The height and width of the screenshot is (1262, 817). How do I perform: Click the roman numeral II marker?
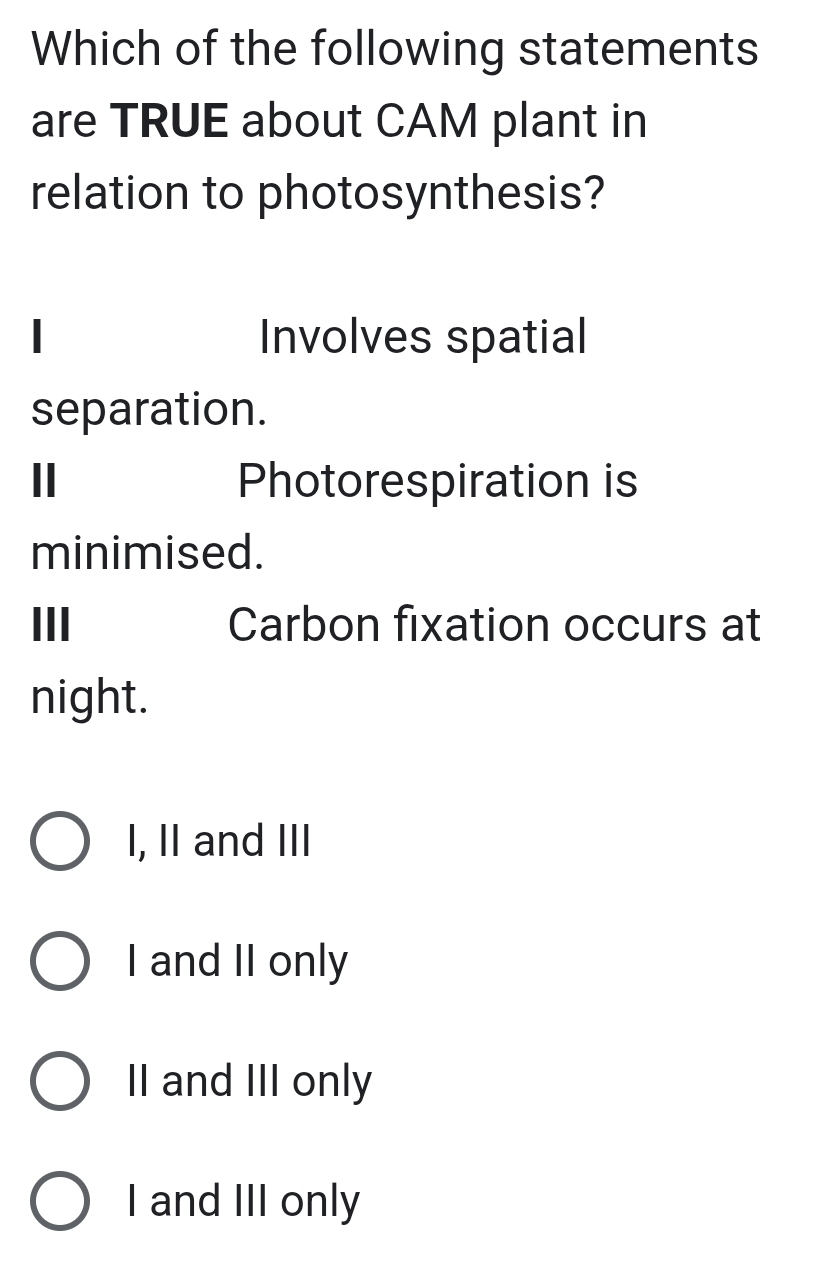tap(40, 481)
